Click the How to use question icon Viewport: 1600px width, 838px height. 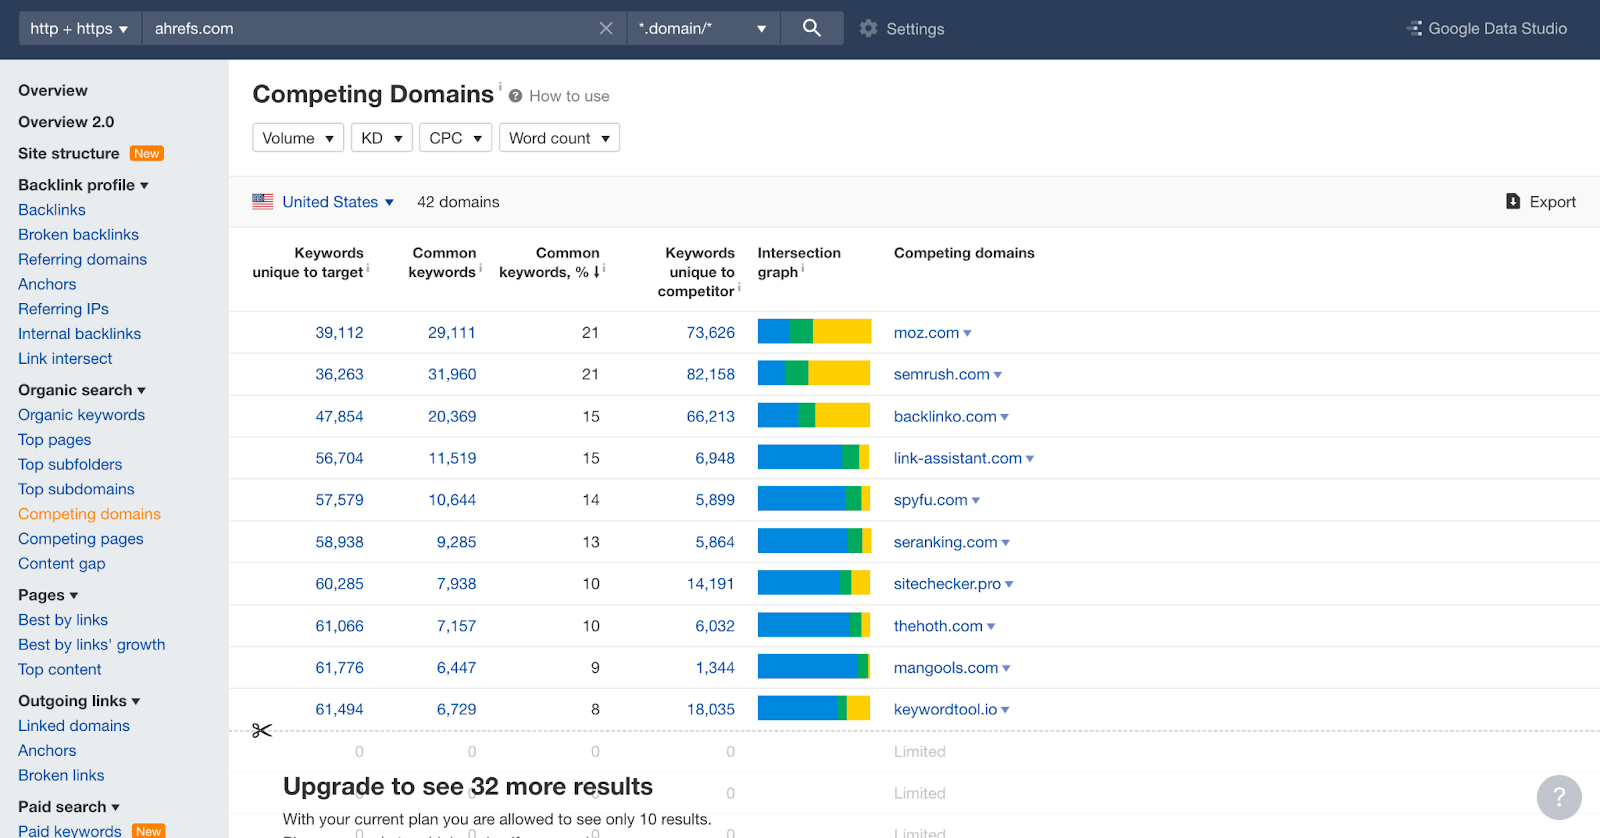516,96
